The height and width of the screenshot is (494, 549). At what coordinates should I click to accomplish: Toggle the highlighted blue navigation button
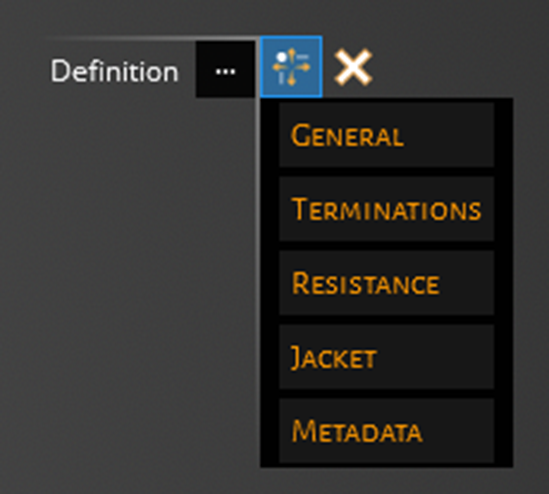point(291,67)
